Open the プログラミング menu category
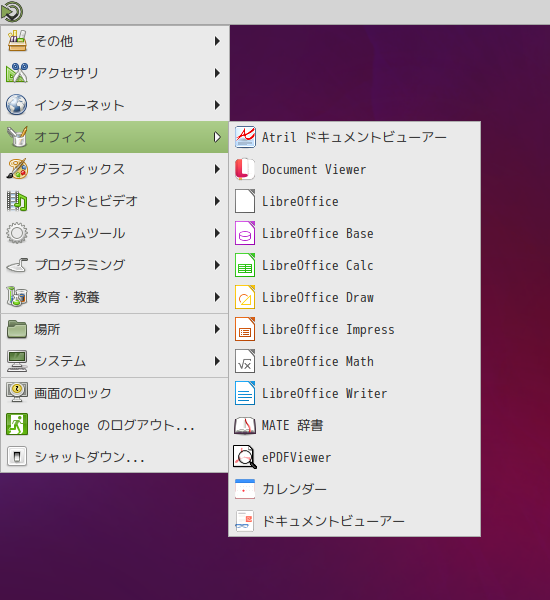Viewport: 550px width, 600px height. [114, 265]
